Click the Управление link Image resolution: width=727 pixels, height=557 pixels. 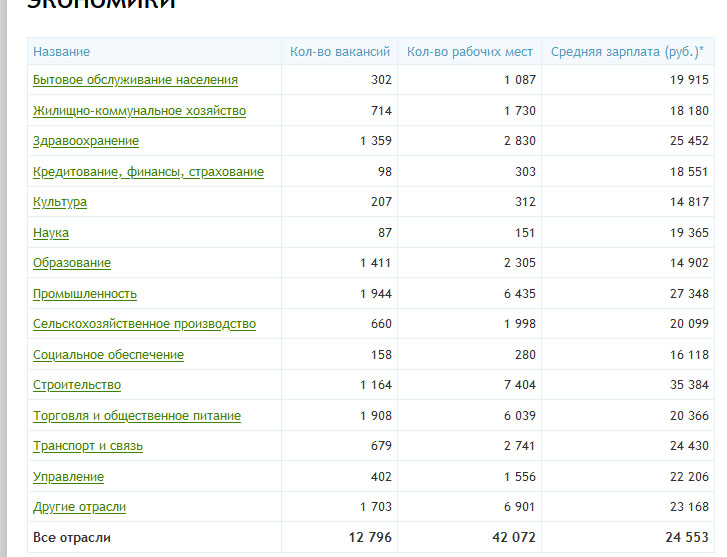coord(68,477)
